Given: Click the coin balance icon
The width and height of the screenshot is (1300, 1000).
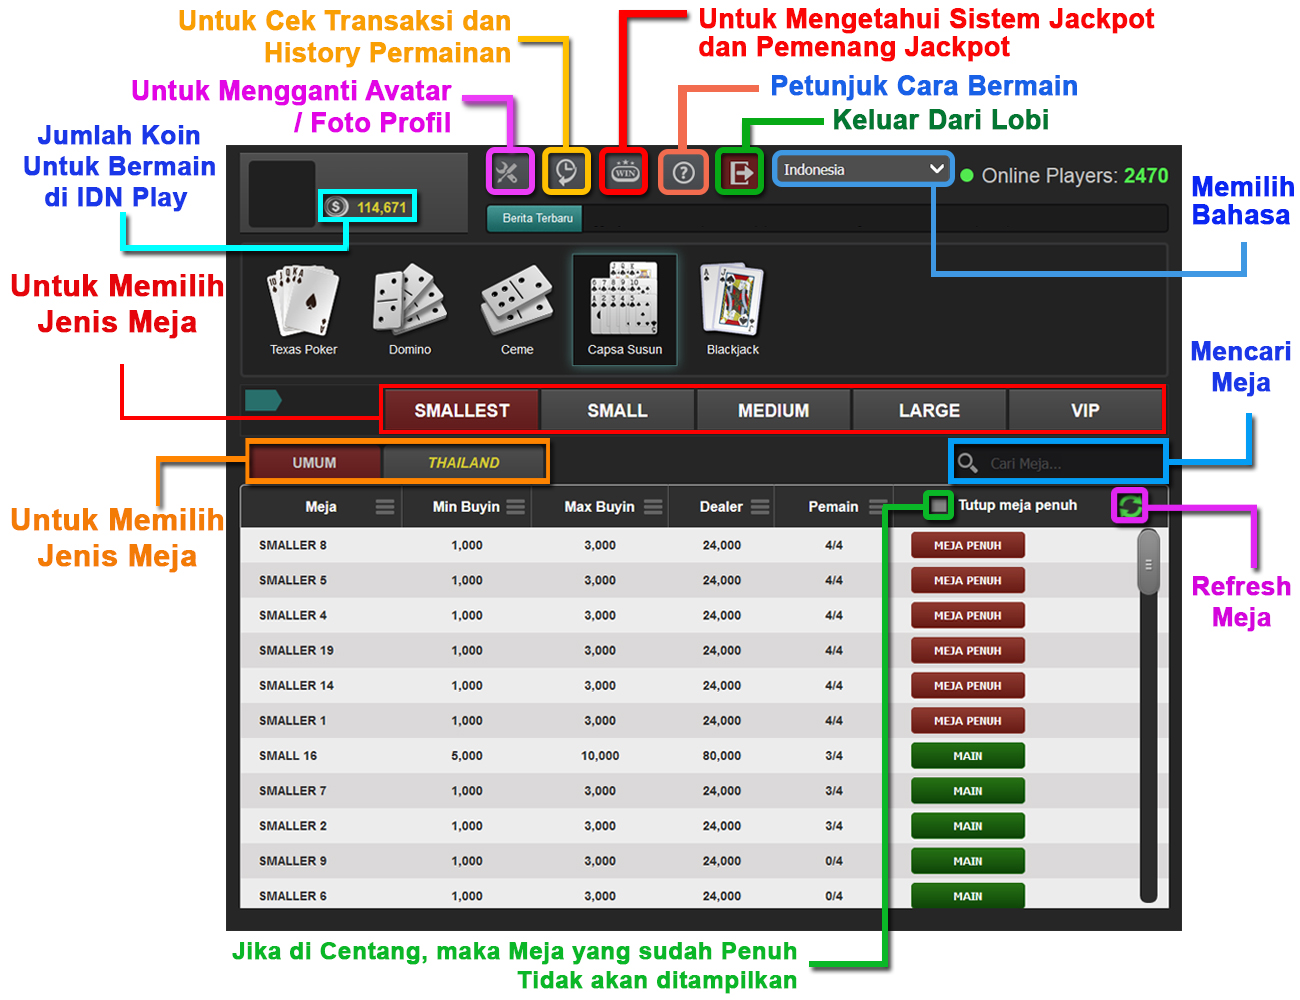Looking at the screenshot, I should tap(337, 207).
